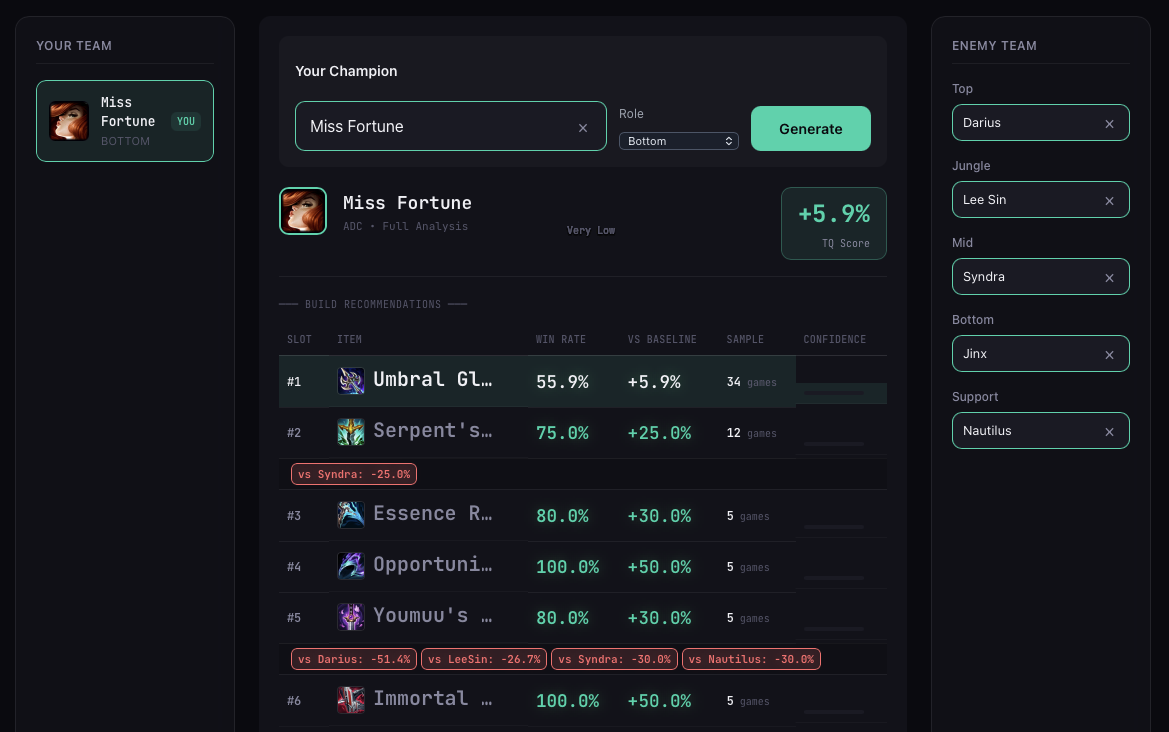This screenshot has height=732, width=1169.
Task: Click the Immortal Shieldbow item icon
Action: (351, 700)
